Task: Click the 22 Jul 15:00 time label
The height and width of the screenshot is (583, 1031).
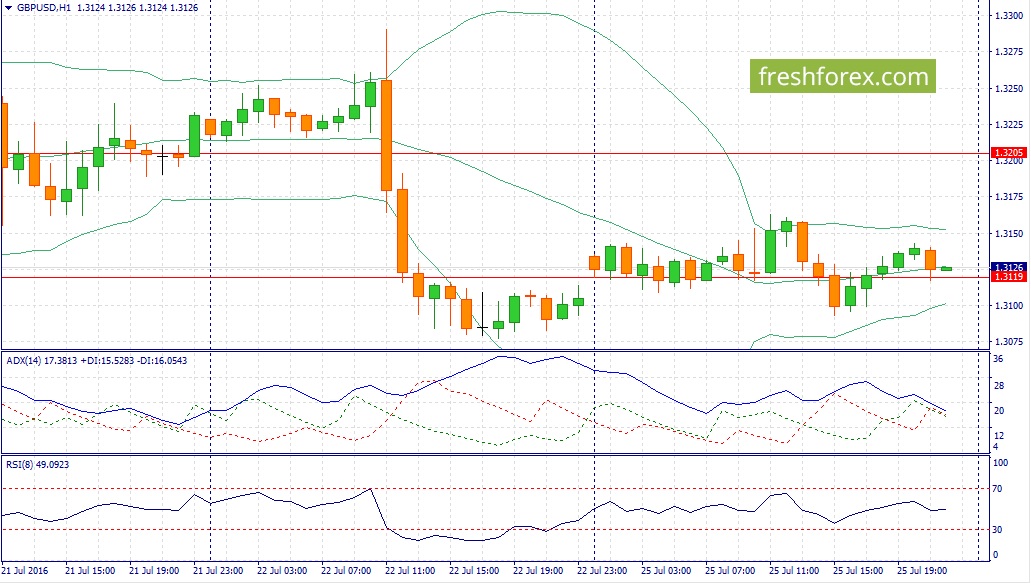Action: pos(473,571)
